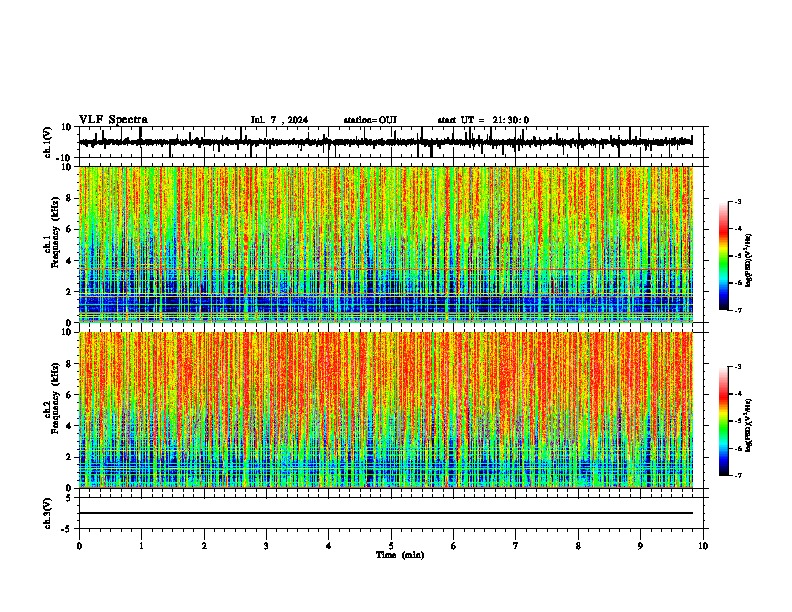Click the 'VLF Spectra' plot title
This screenshot has width=792, height=612.
(x=113, y=120)
